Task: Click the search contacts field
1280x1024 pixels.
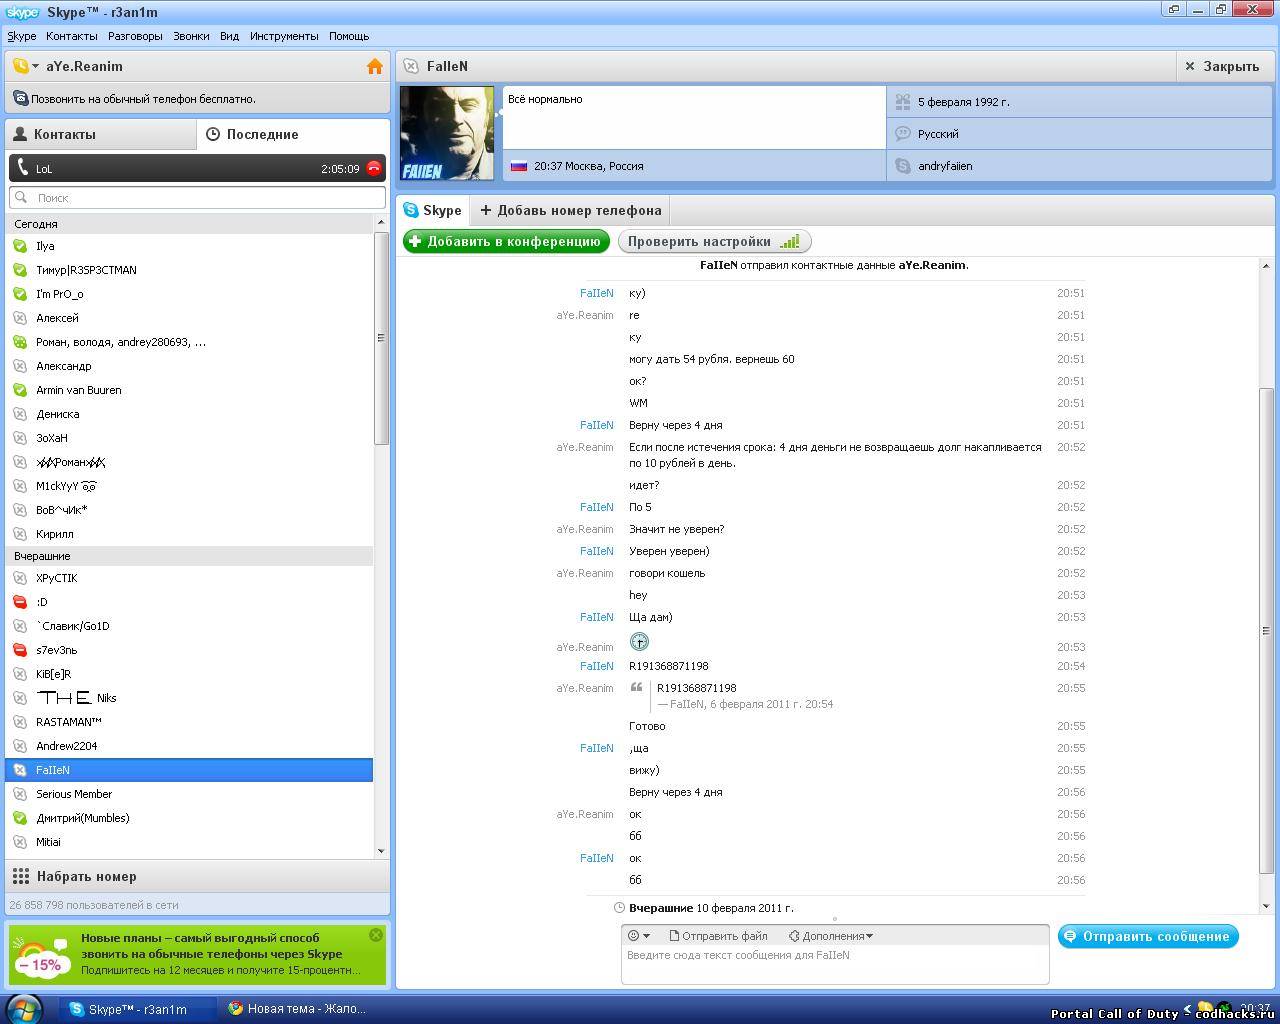Action: (197, 197)
